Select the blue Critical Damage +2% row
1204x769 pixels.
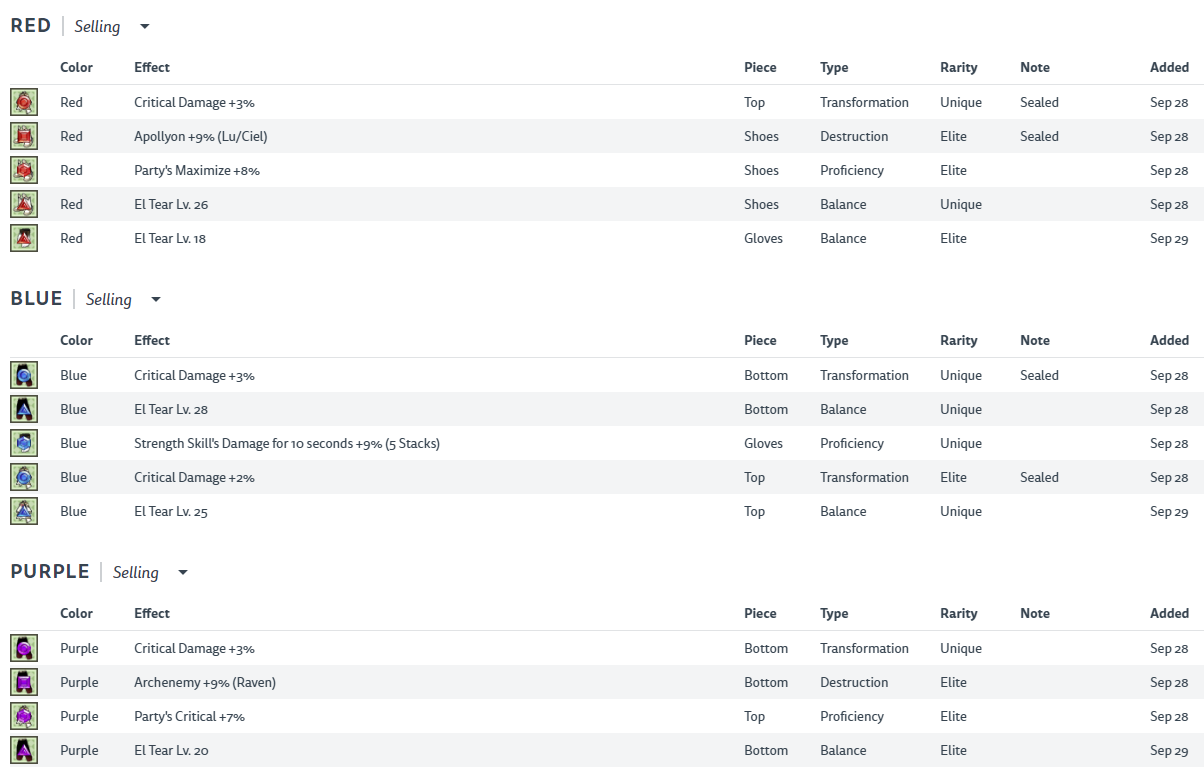pyautogui.click(x=602, y=477)
